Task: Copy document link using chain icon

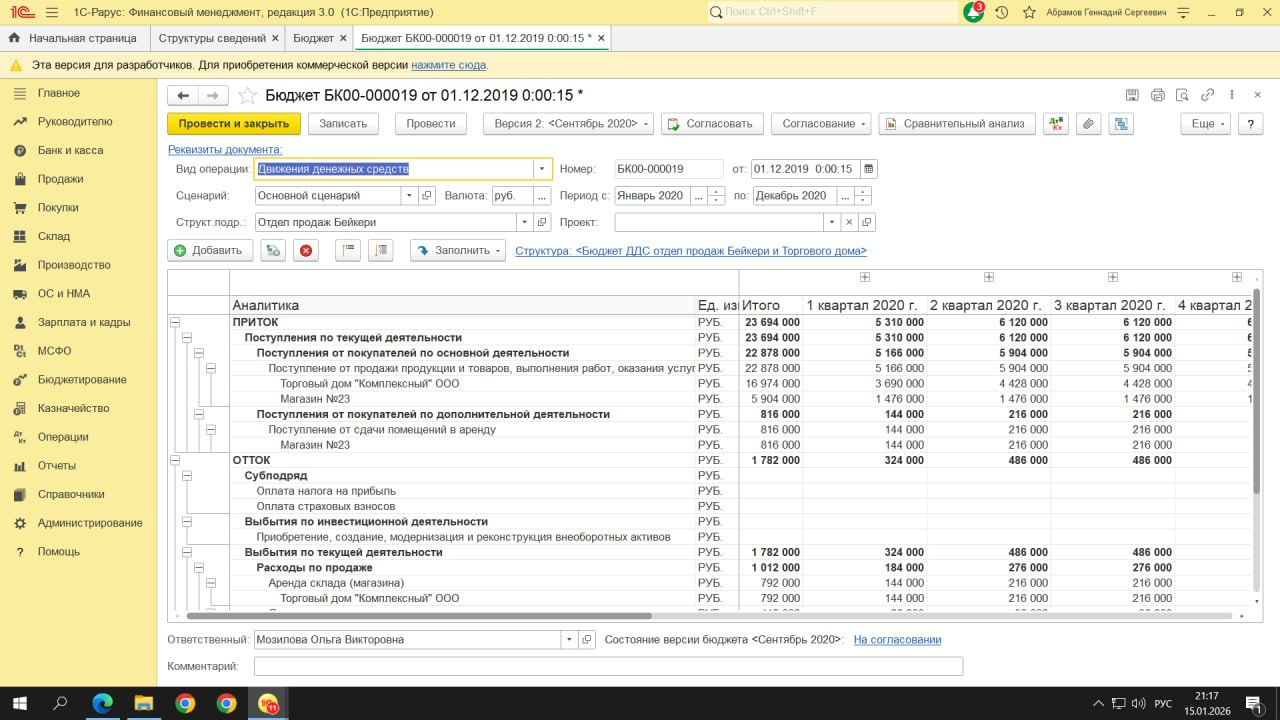Action: pyautogui.click(x=1207, y=96)
